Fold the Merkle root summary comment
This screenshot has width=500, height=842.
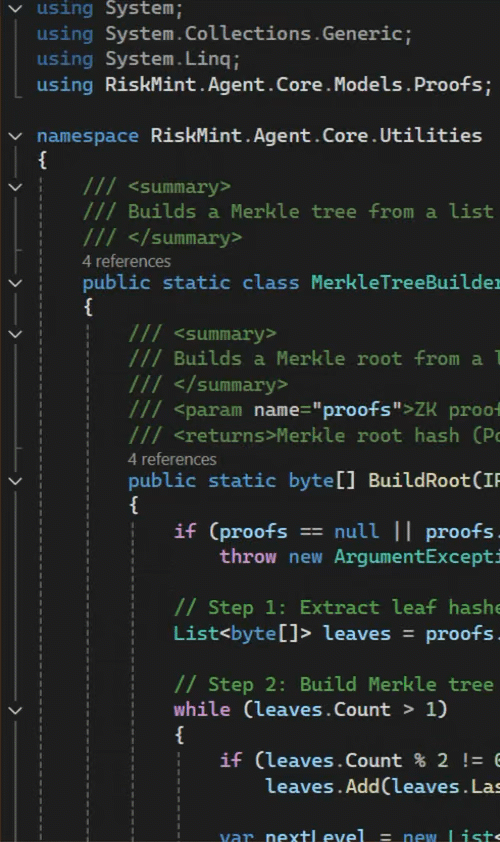point(16,333)
